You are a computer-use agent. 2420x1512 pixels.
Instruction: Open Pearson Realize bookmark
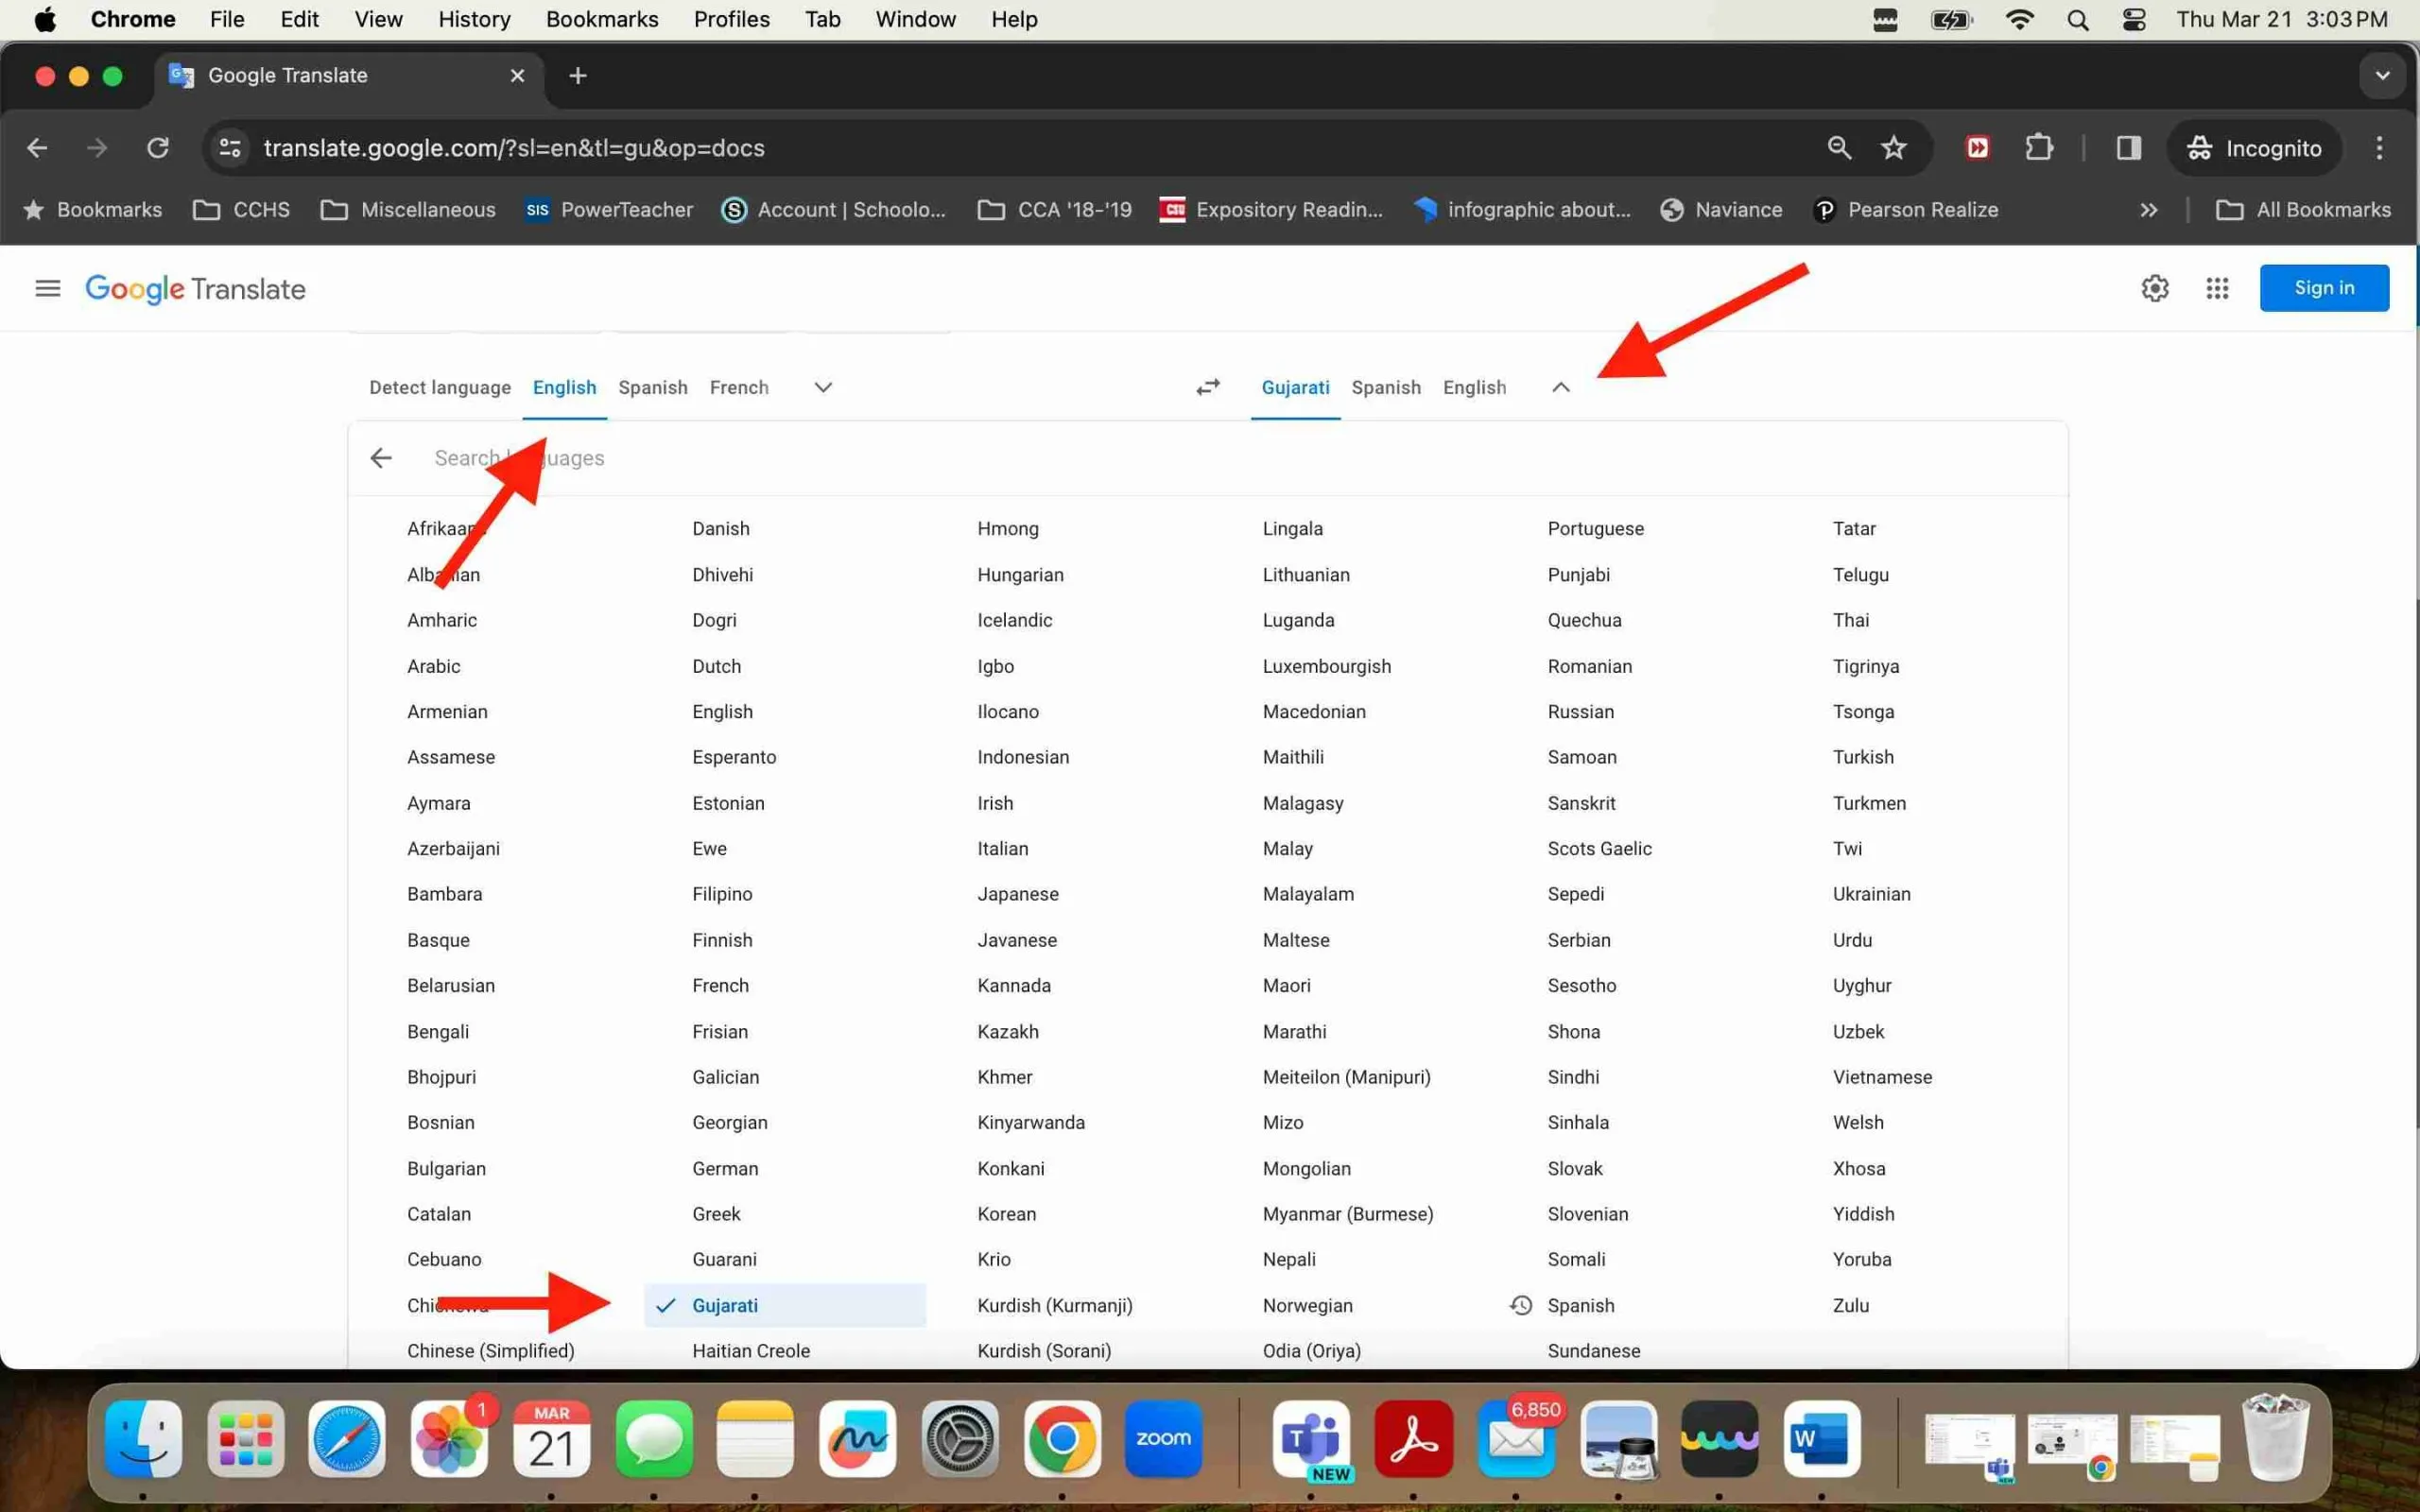(x=1905, y=210)
